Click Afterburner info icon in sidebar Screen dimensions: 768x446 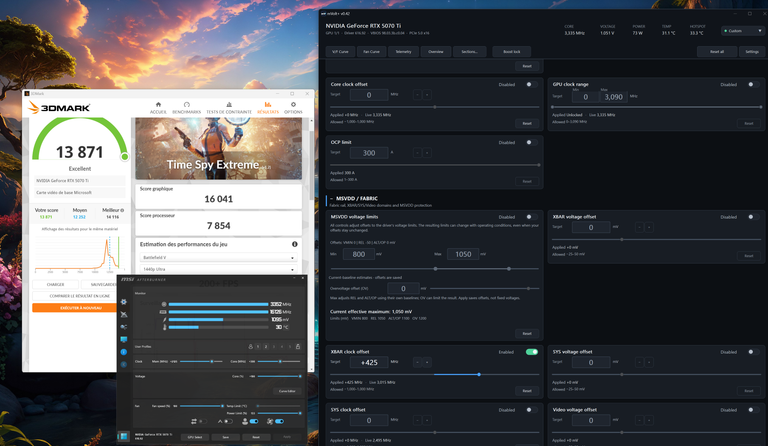coord(123,352)
